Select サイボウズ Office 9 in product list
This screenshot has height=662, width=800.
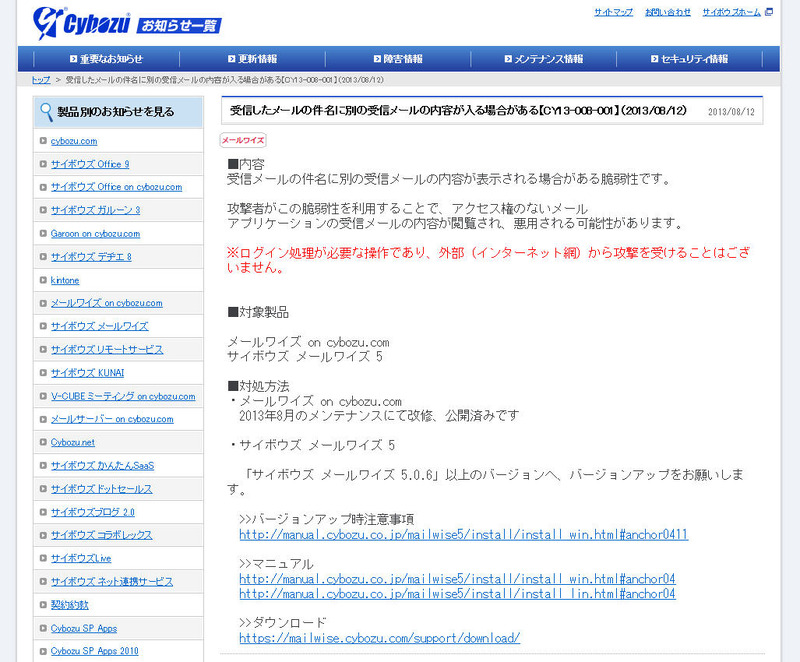click(90, 164)
